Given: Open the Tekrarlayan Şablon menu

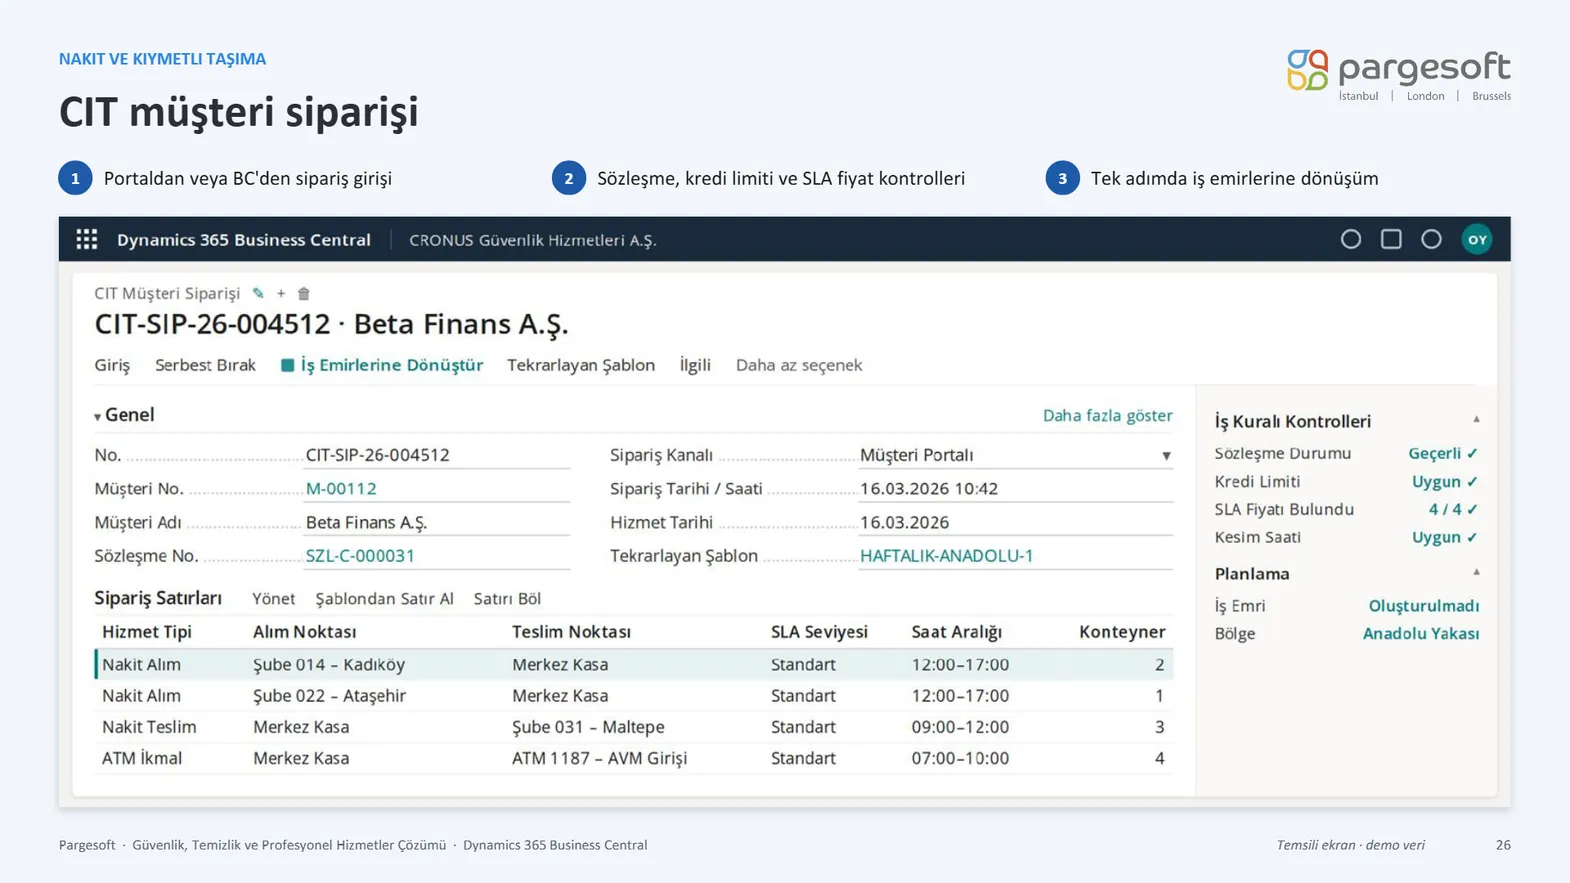Looking at the screenshot, I should 581,365.
